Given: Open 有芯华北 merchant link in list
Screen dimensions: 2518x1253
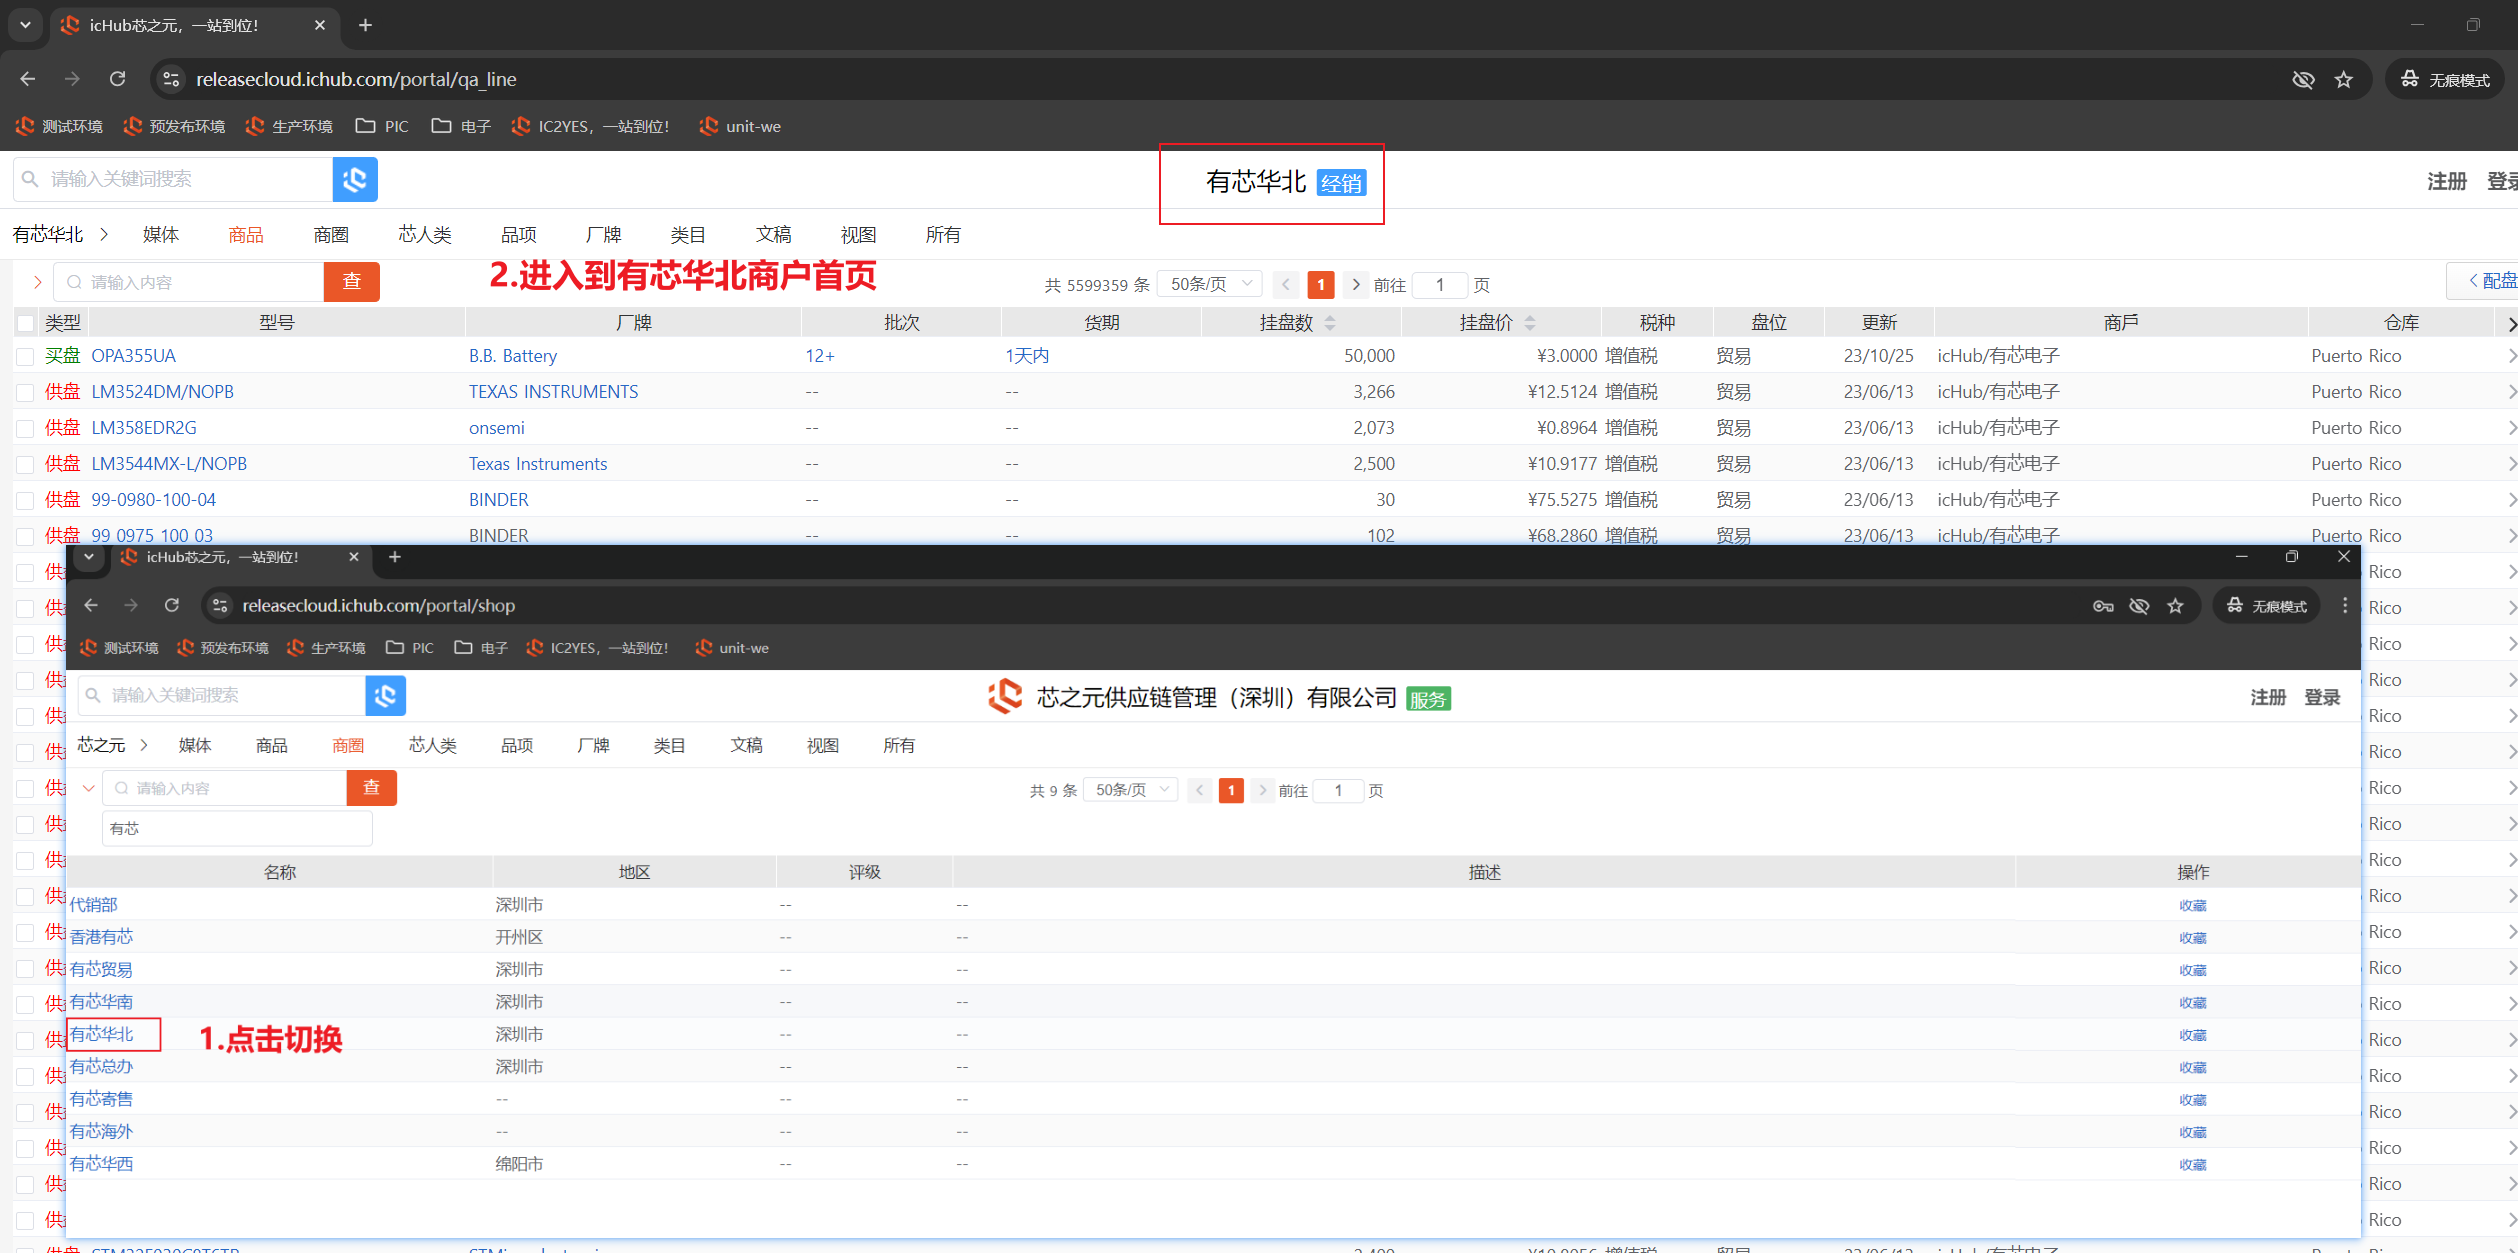Looking at the screenshot, I should [101, 1034].
